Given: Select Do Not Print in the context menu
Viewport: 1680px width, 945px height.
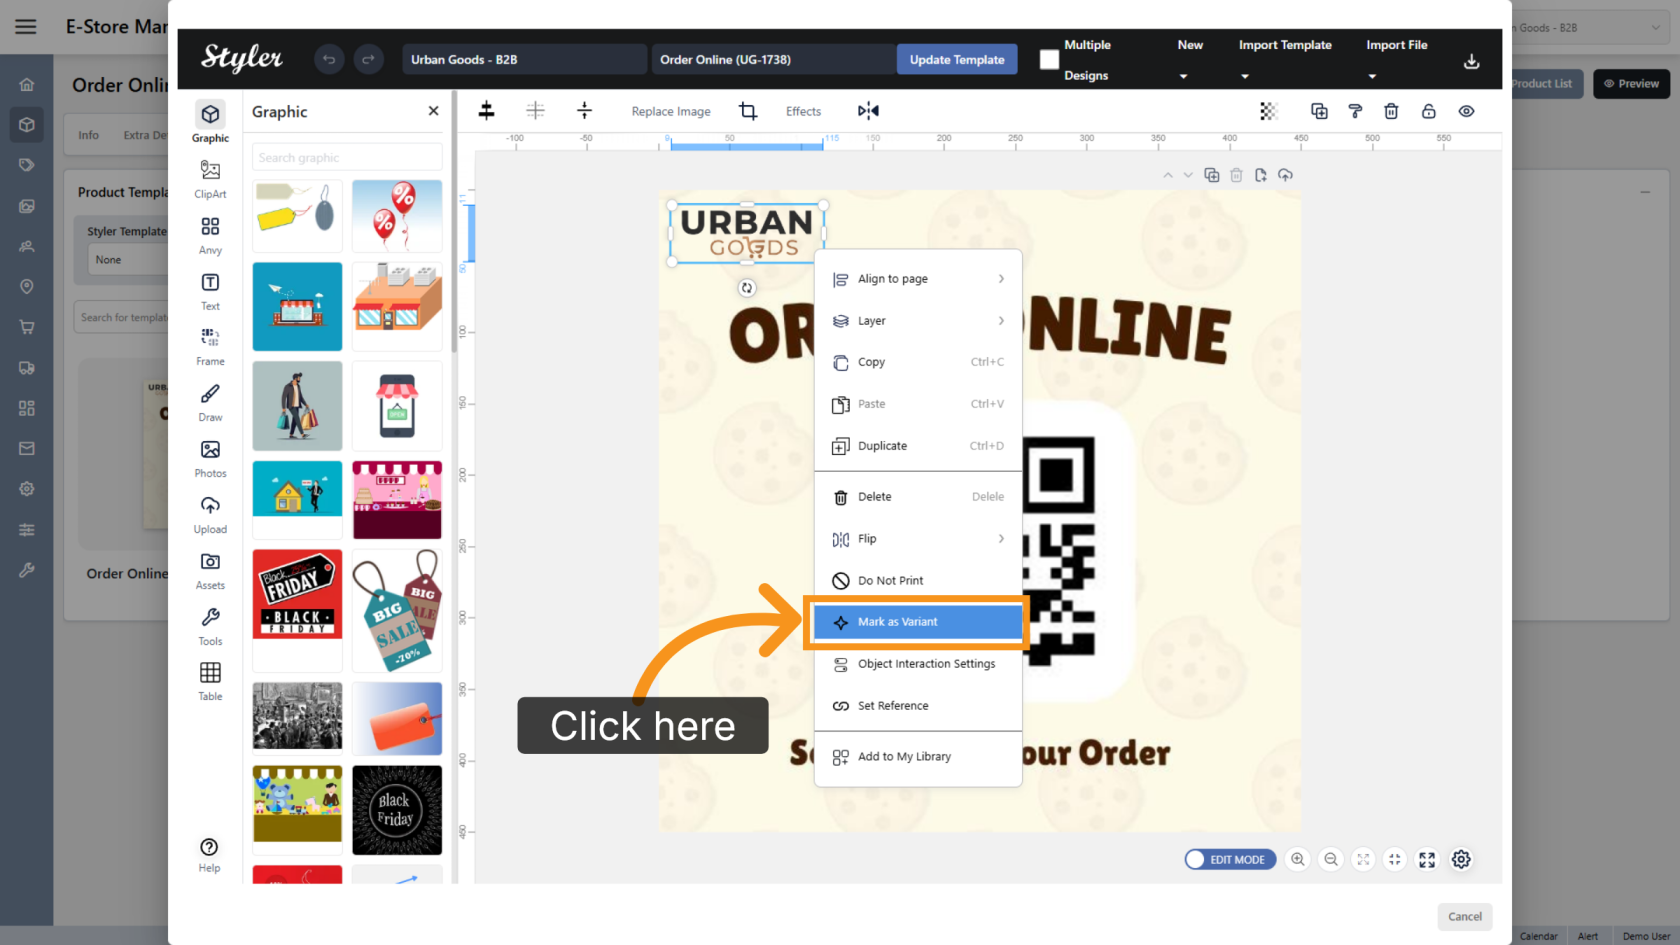Looking at the screenshot, I should click(x=918, y=581).
